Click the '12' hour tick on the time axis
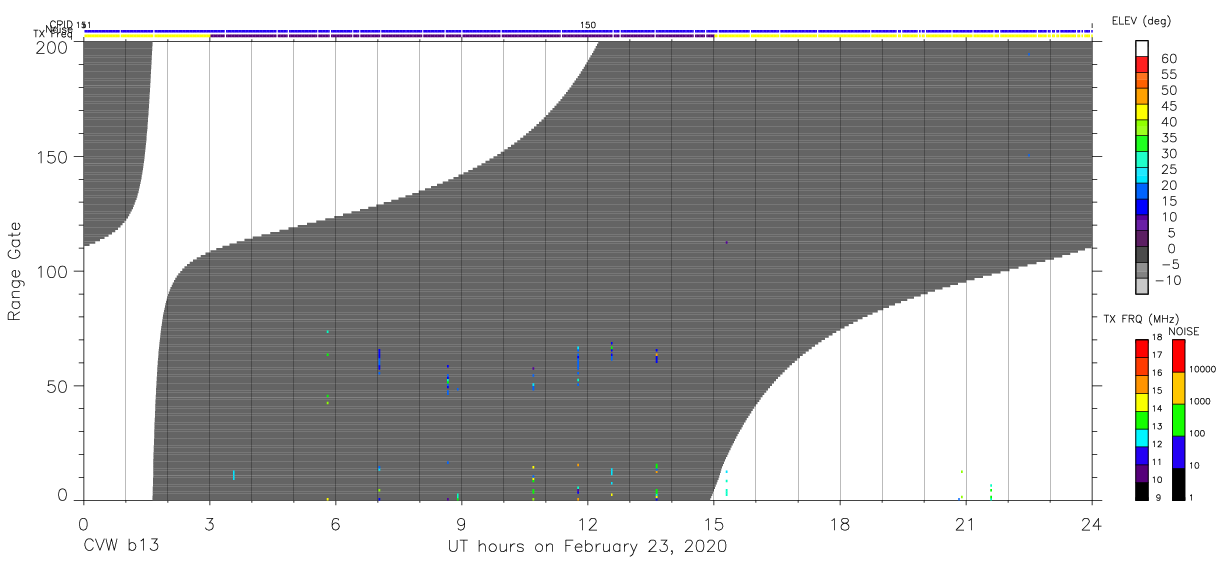The height and width of the screenshot is (567, 1228). point(587,523)
